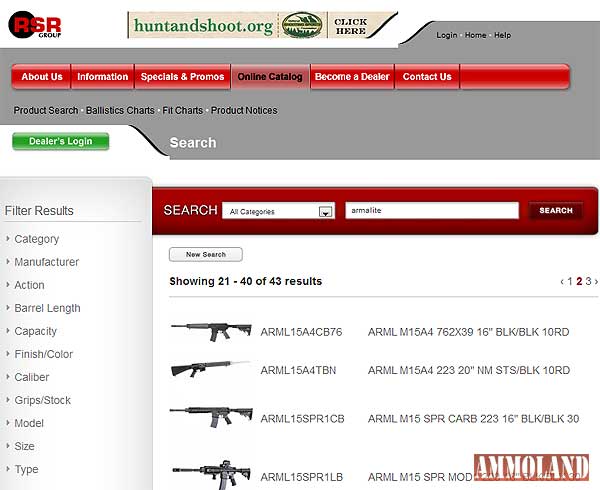Image resolution: width=600 pixels, height=490 pixels.
Task: Click the ARML15SPR1CB rifle thumbnail
Action: pos(211,417)
